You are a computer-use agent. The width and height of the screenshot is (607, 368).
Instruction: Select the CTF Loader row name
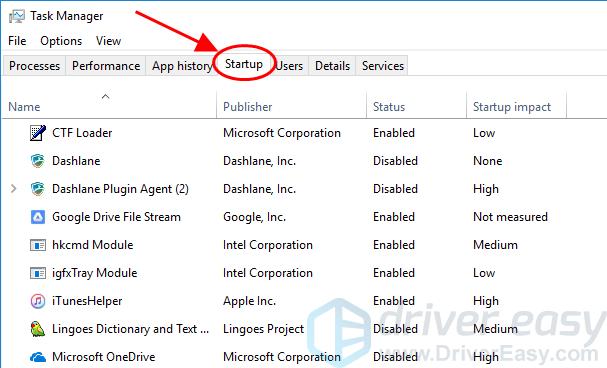(x=82, y=133)
